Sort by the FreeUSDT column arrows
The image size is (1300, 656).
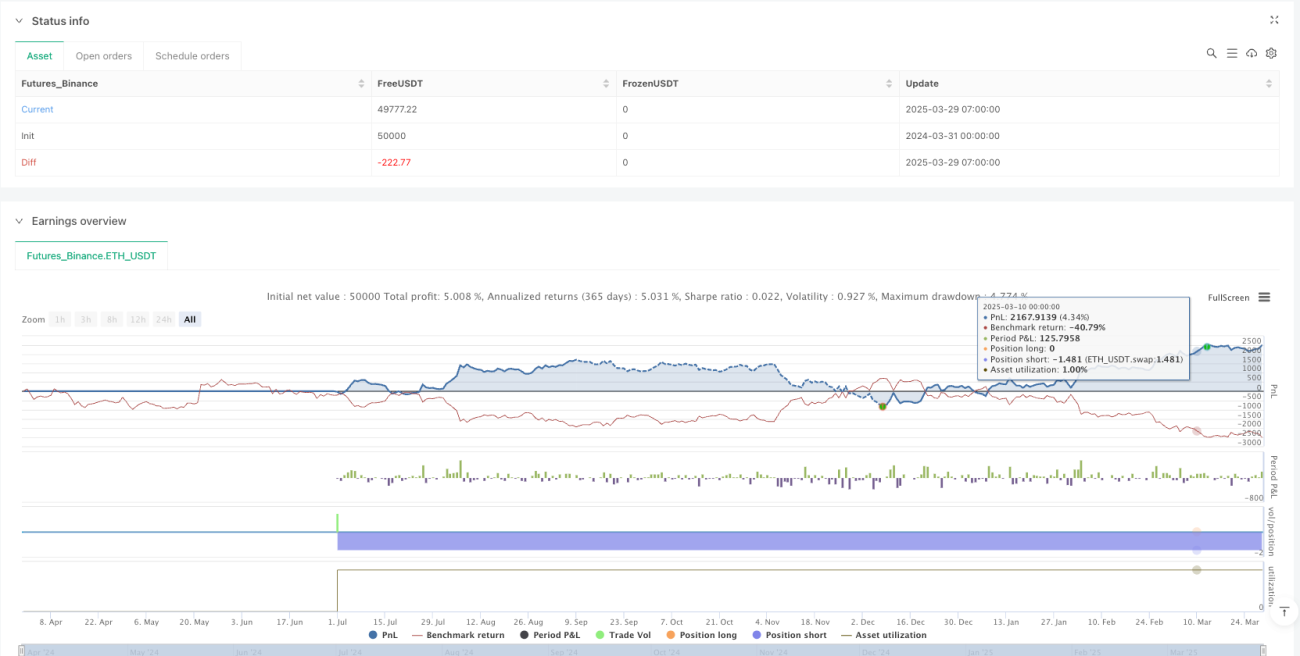point(606,84)
